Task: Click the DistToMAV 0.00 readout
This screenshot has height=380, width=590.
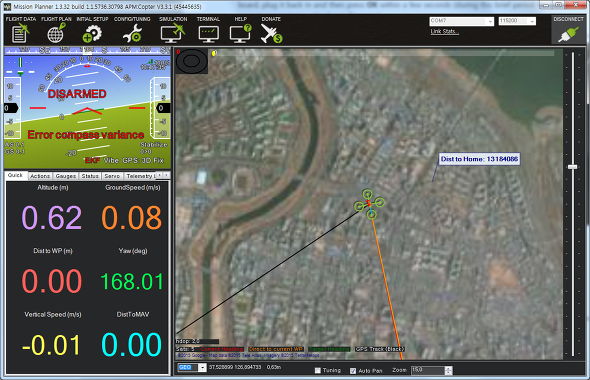Action: [x=132, y=345]
